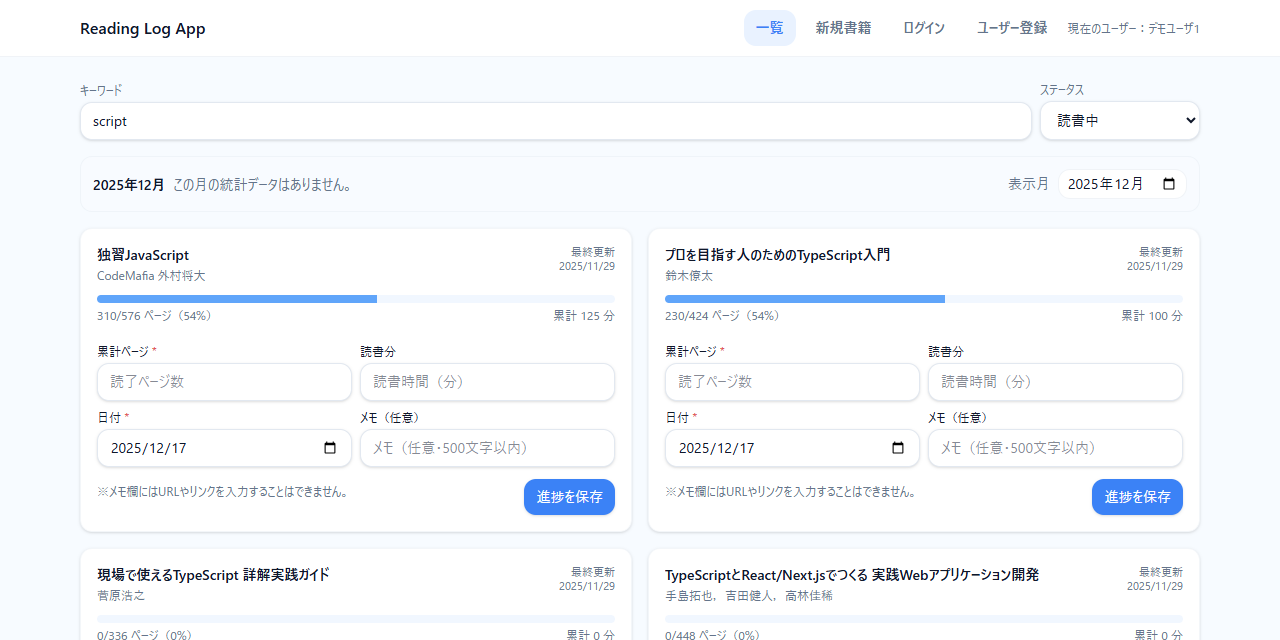
Task: Select the 現場で使えるTypeScript 詳解実践ガイド card title
Action: [214, 574]
